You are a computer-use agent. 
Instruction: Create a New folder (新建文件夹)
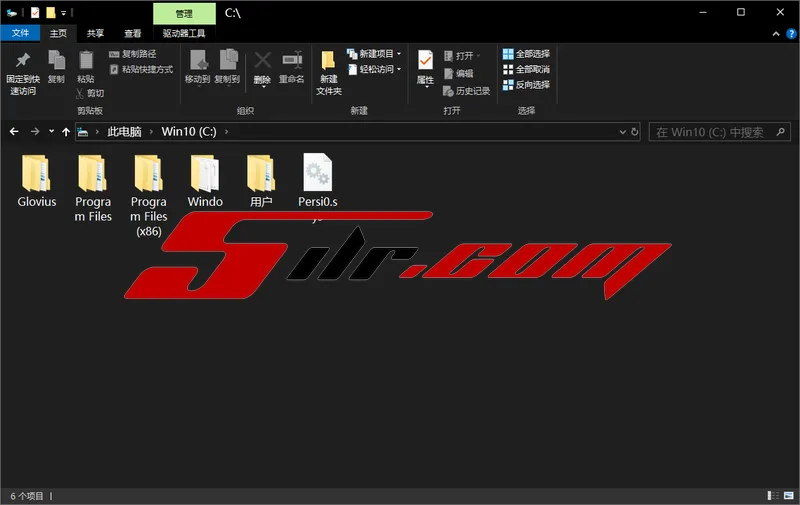(329, 73)
